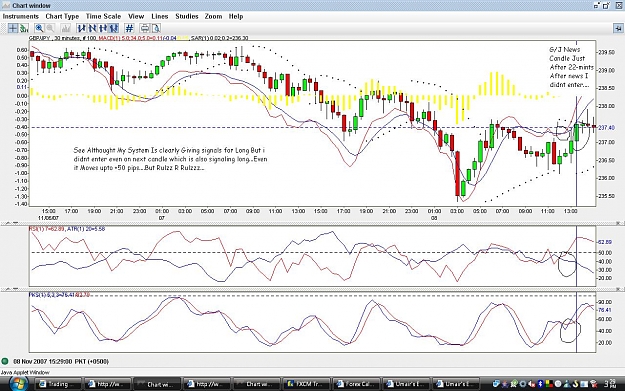Viewport: 625px width, 391px height.
Task: Toggle the chart grid with hash icon
Action: point(129,28)
